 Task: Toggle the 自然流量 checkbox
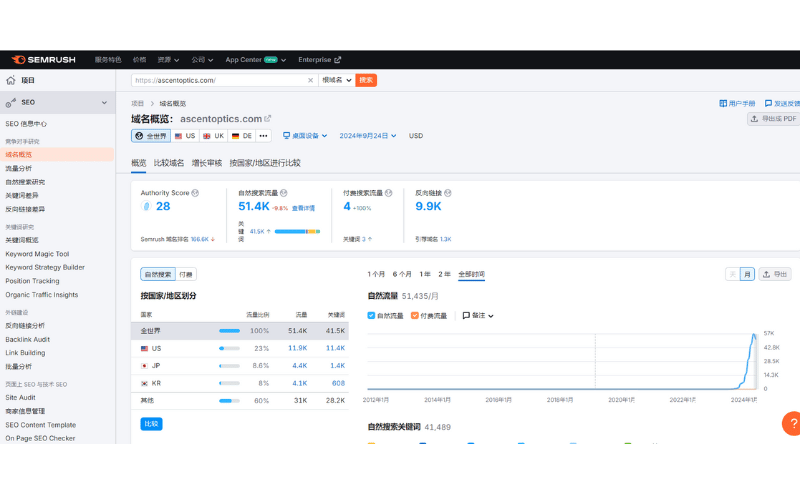[371, 316]
